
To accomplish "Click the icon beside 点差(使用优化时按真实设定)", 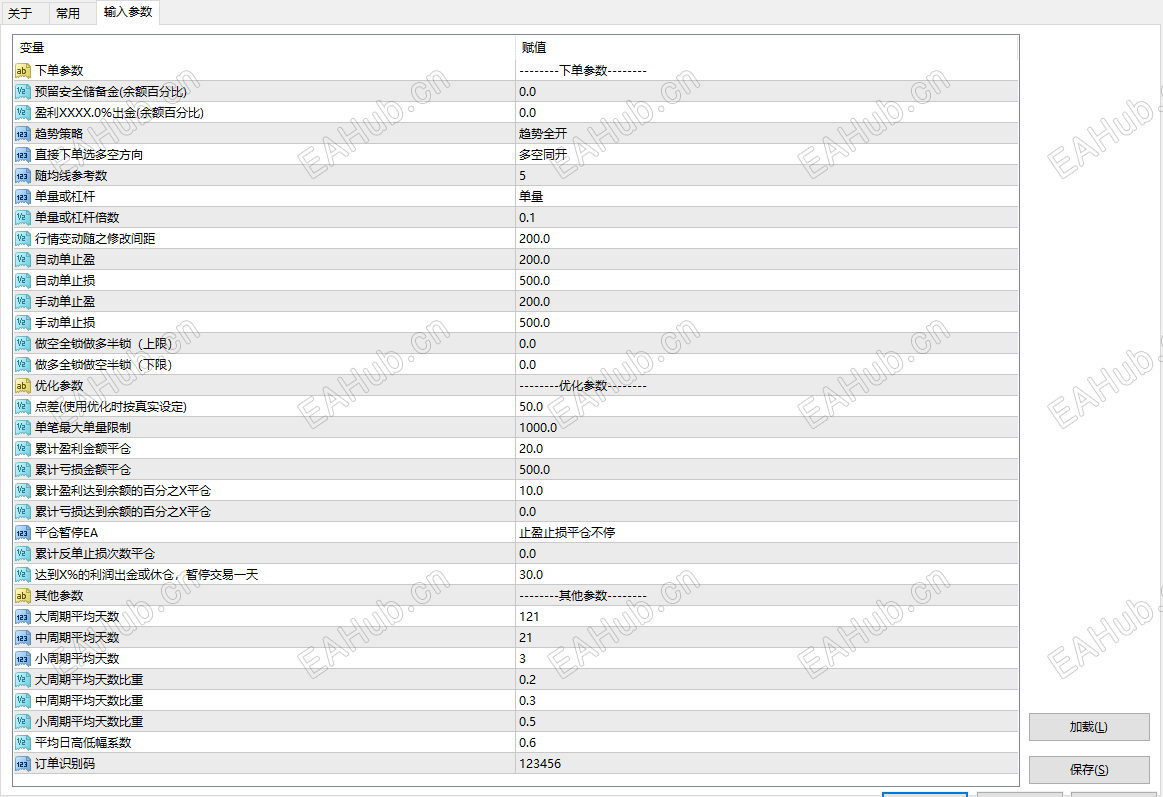I will tap(22, 406).
